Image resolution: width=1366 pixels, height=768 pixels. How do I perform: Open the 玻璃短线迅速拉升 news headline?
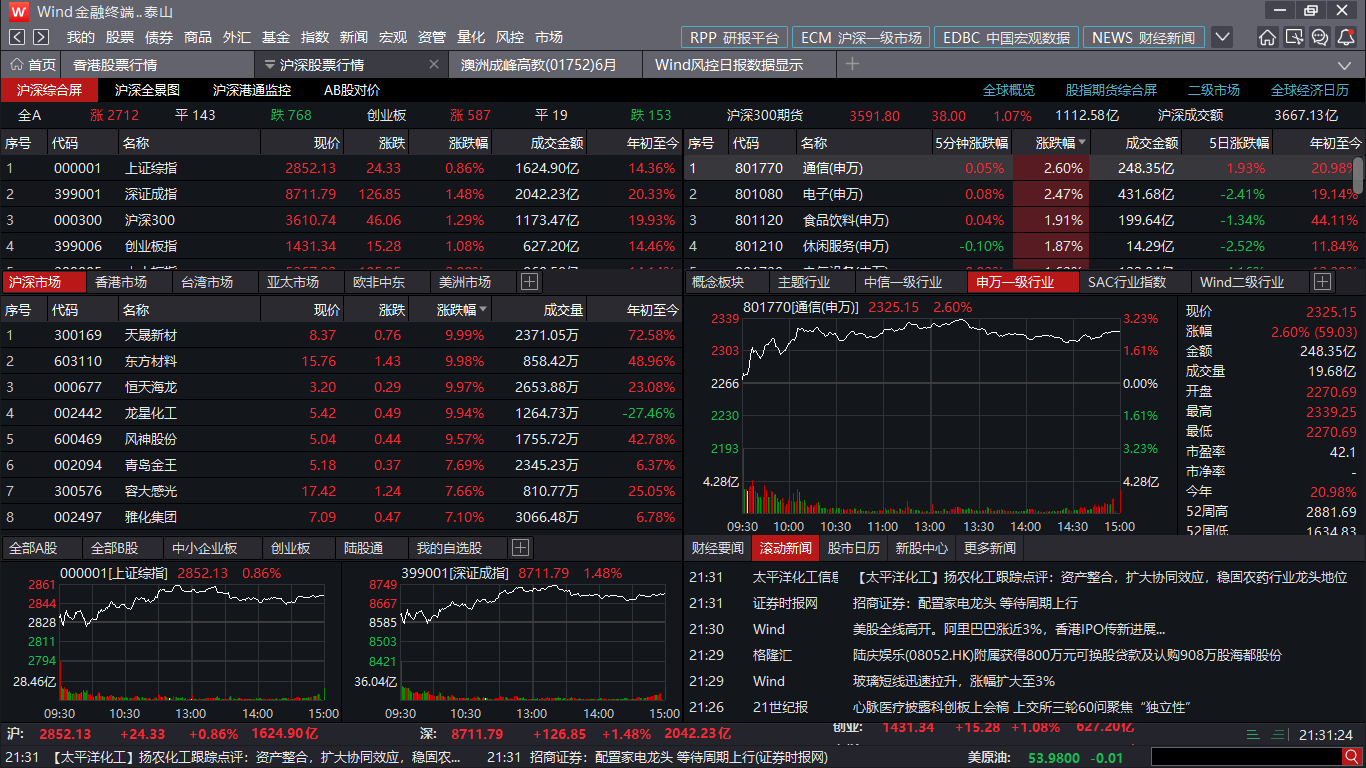pyautogui.click(x=953, y=681)
